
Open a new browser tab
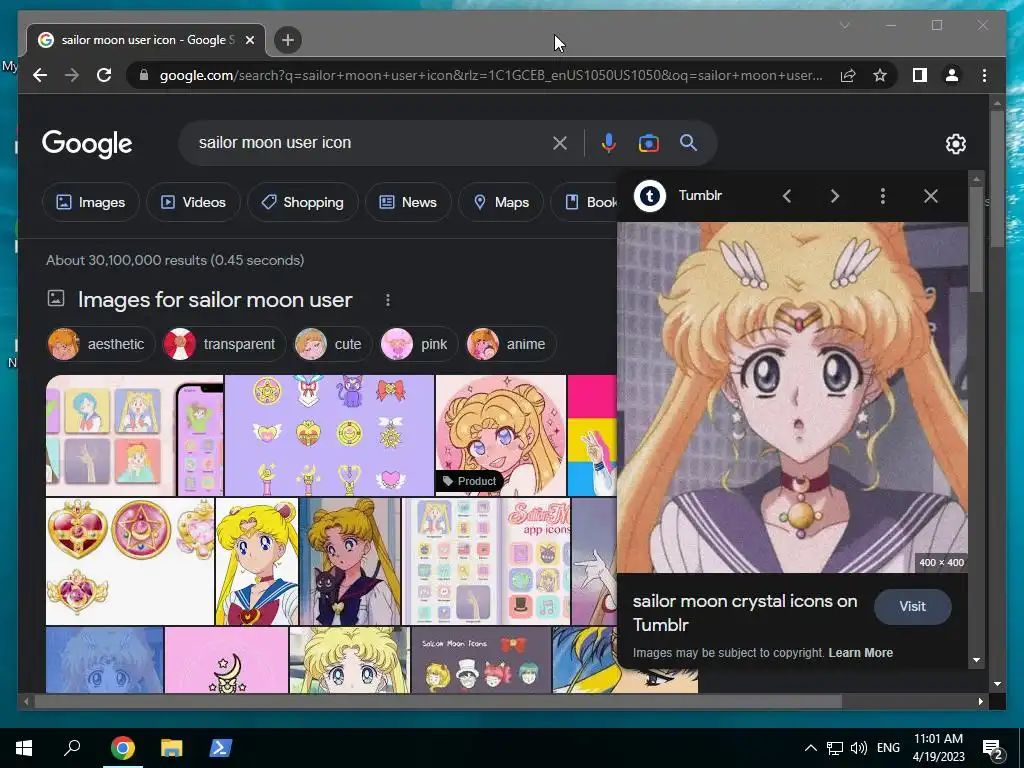pos(287,40)
